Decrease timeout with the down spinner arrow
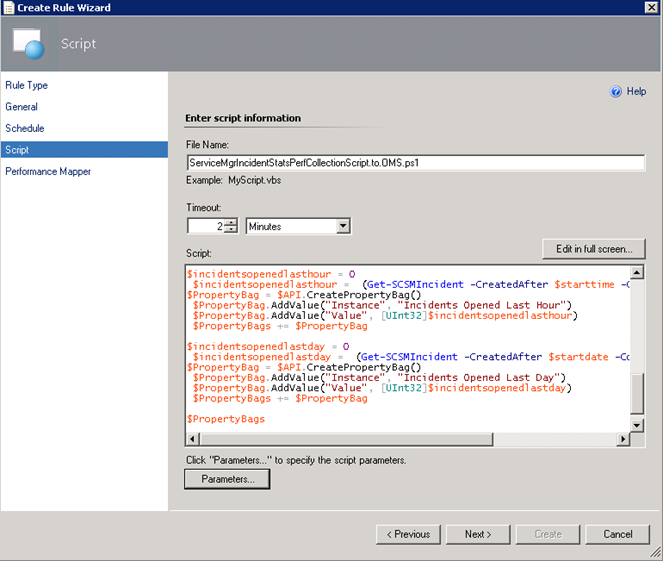Image resolution: width=663 pixels, height=561 pixels. (x=231, y=231)
